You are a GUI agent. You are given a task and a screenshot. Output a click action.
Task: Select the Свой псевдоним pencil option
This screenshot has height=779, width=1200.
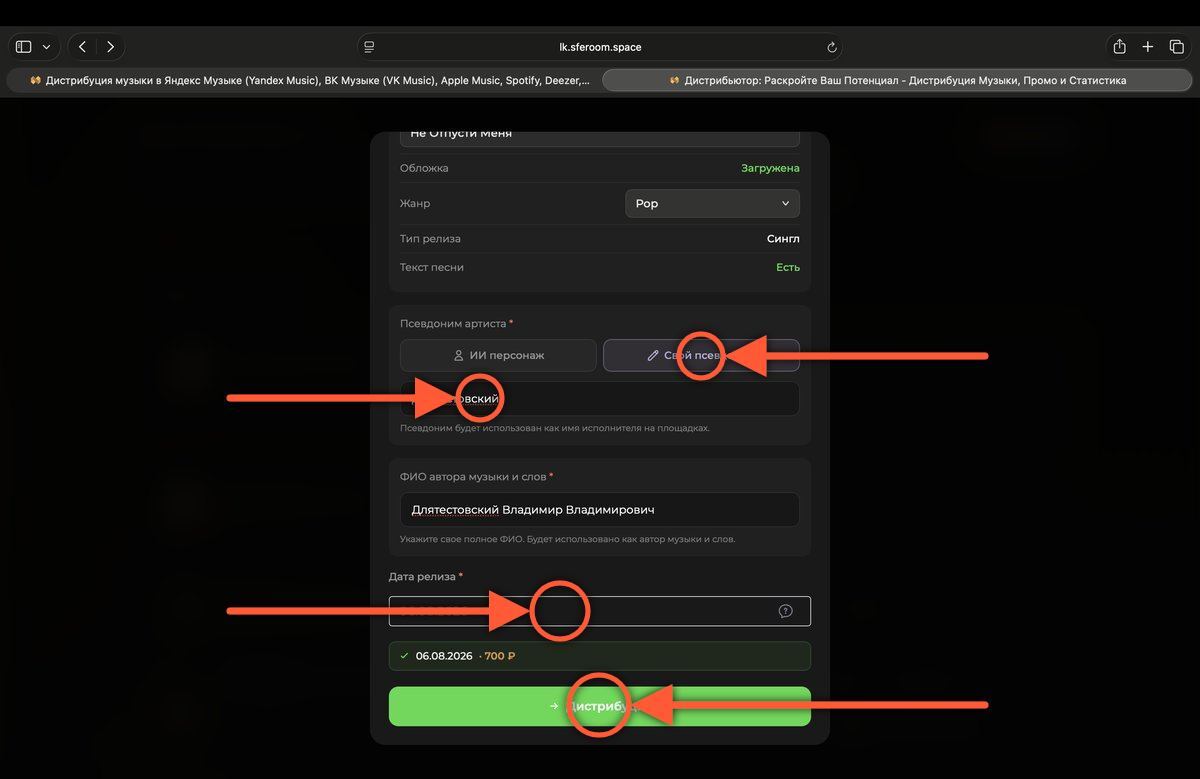[701, 355]
